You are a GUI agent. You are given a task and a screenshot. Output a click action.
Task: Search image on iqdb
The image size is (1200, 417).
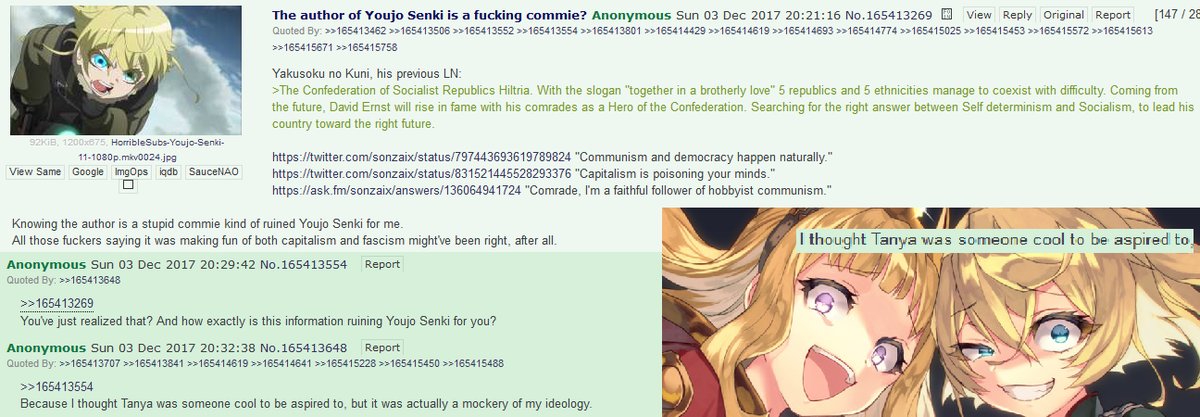tap(168, 172)
